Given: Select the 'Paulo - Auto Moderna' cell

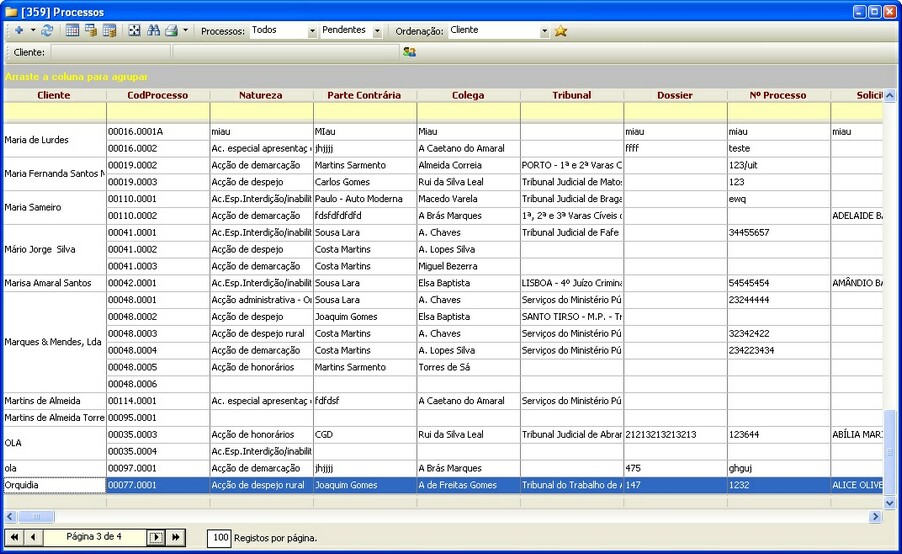Looking at the screenshot, I should 365,199.
